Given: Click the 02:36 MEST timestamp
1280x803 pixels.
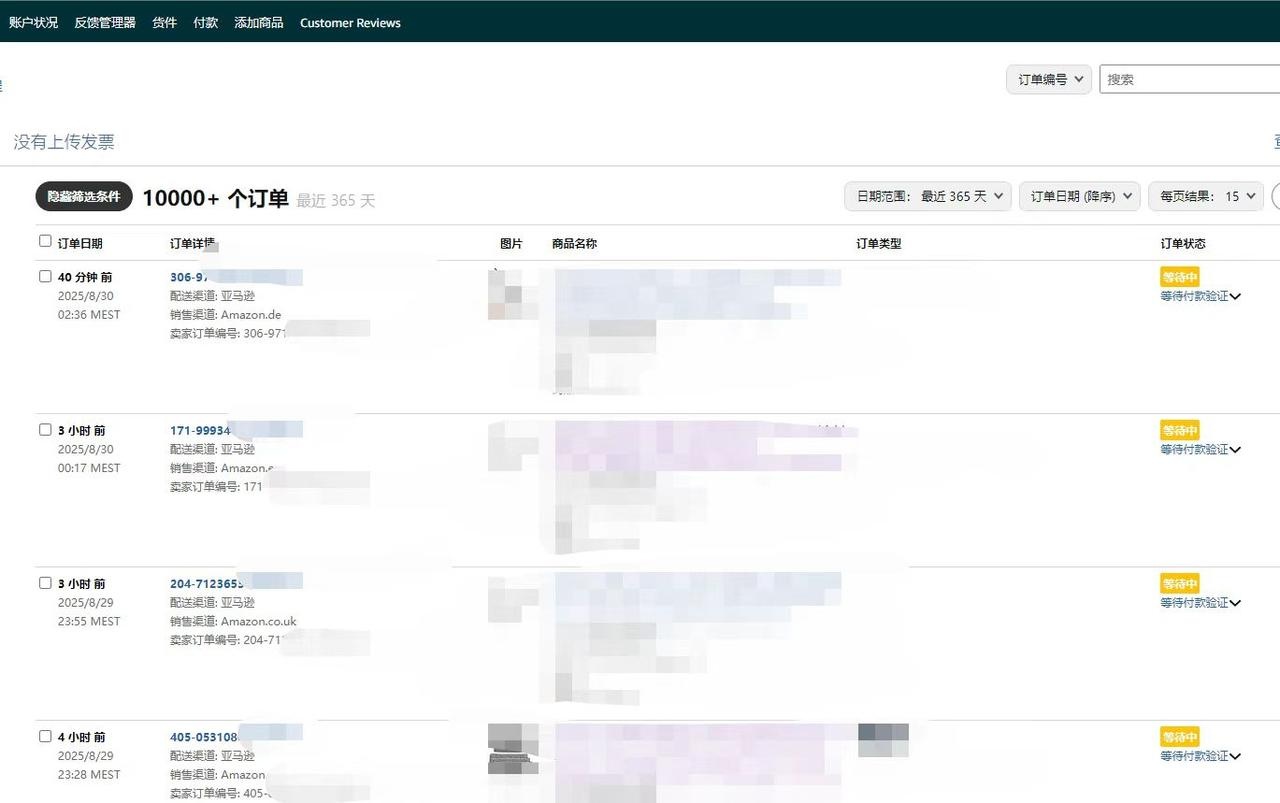Looking at the screenshot, I should click(89, 314).
